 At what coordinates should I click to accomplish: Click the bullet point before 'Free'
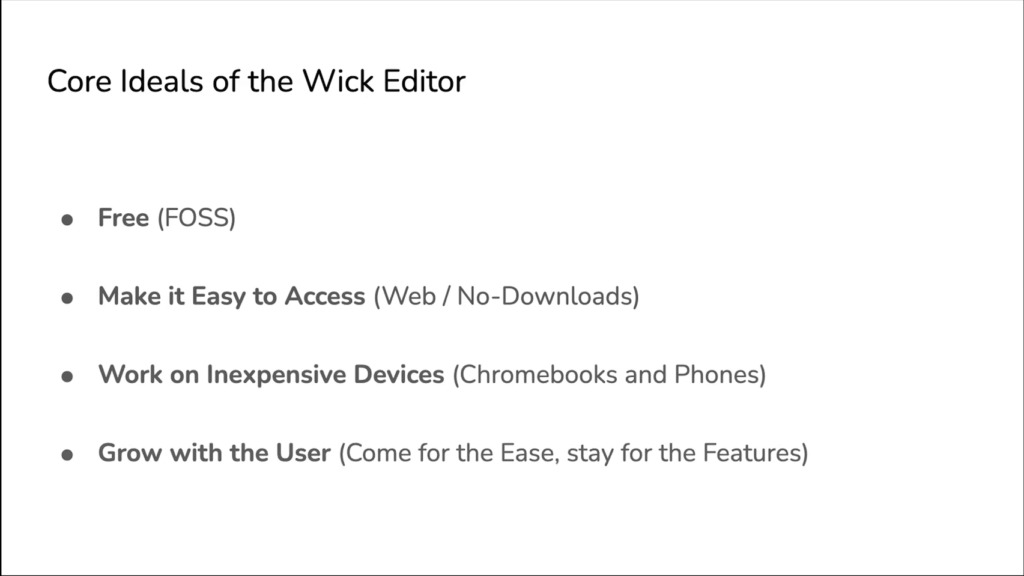(x=67, y=219)
